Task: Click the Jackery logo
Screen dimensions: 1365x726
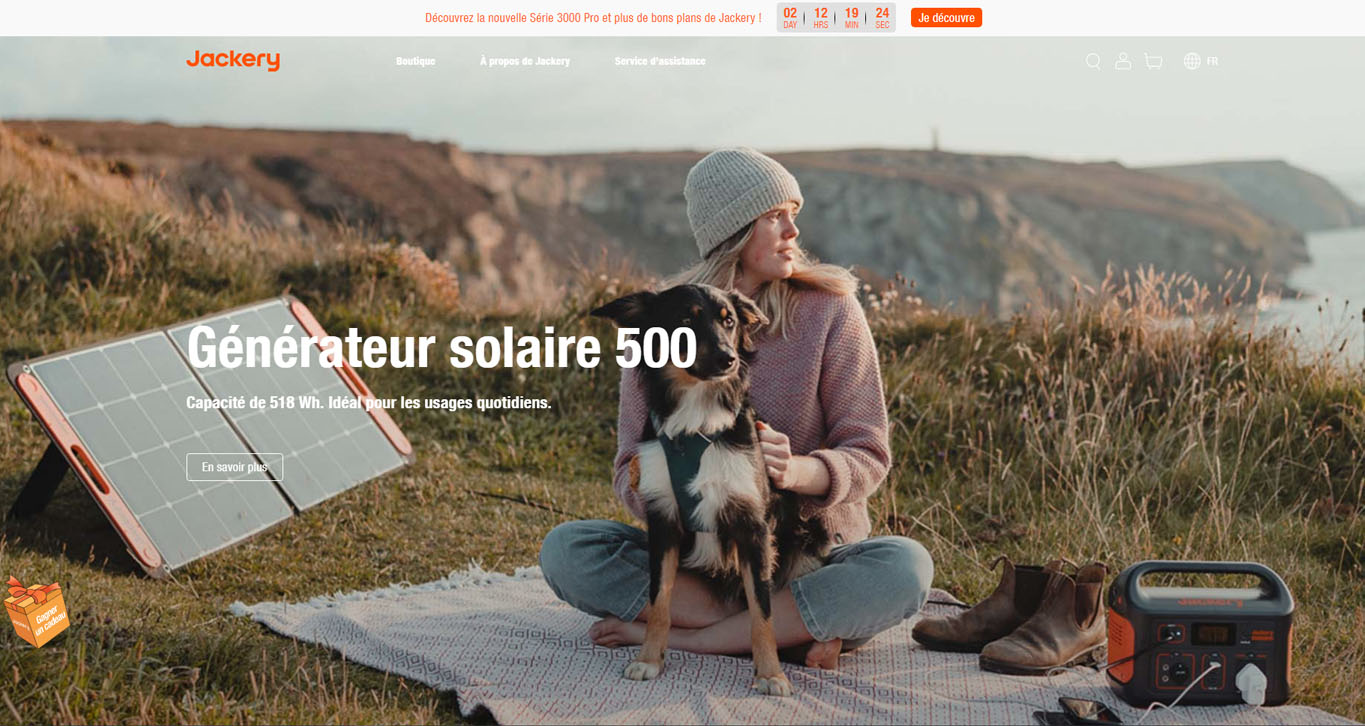Action: coord(233,60)
